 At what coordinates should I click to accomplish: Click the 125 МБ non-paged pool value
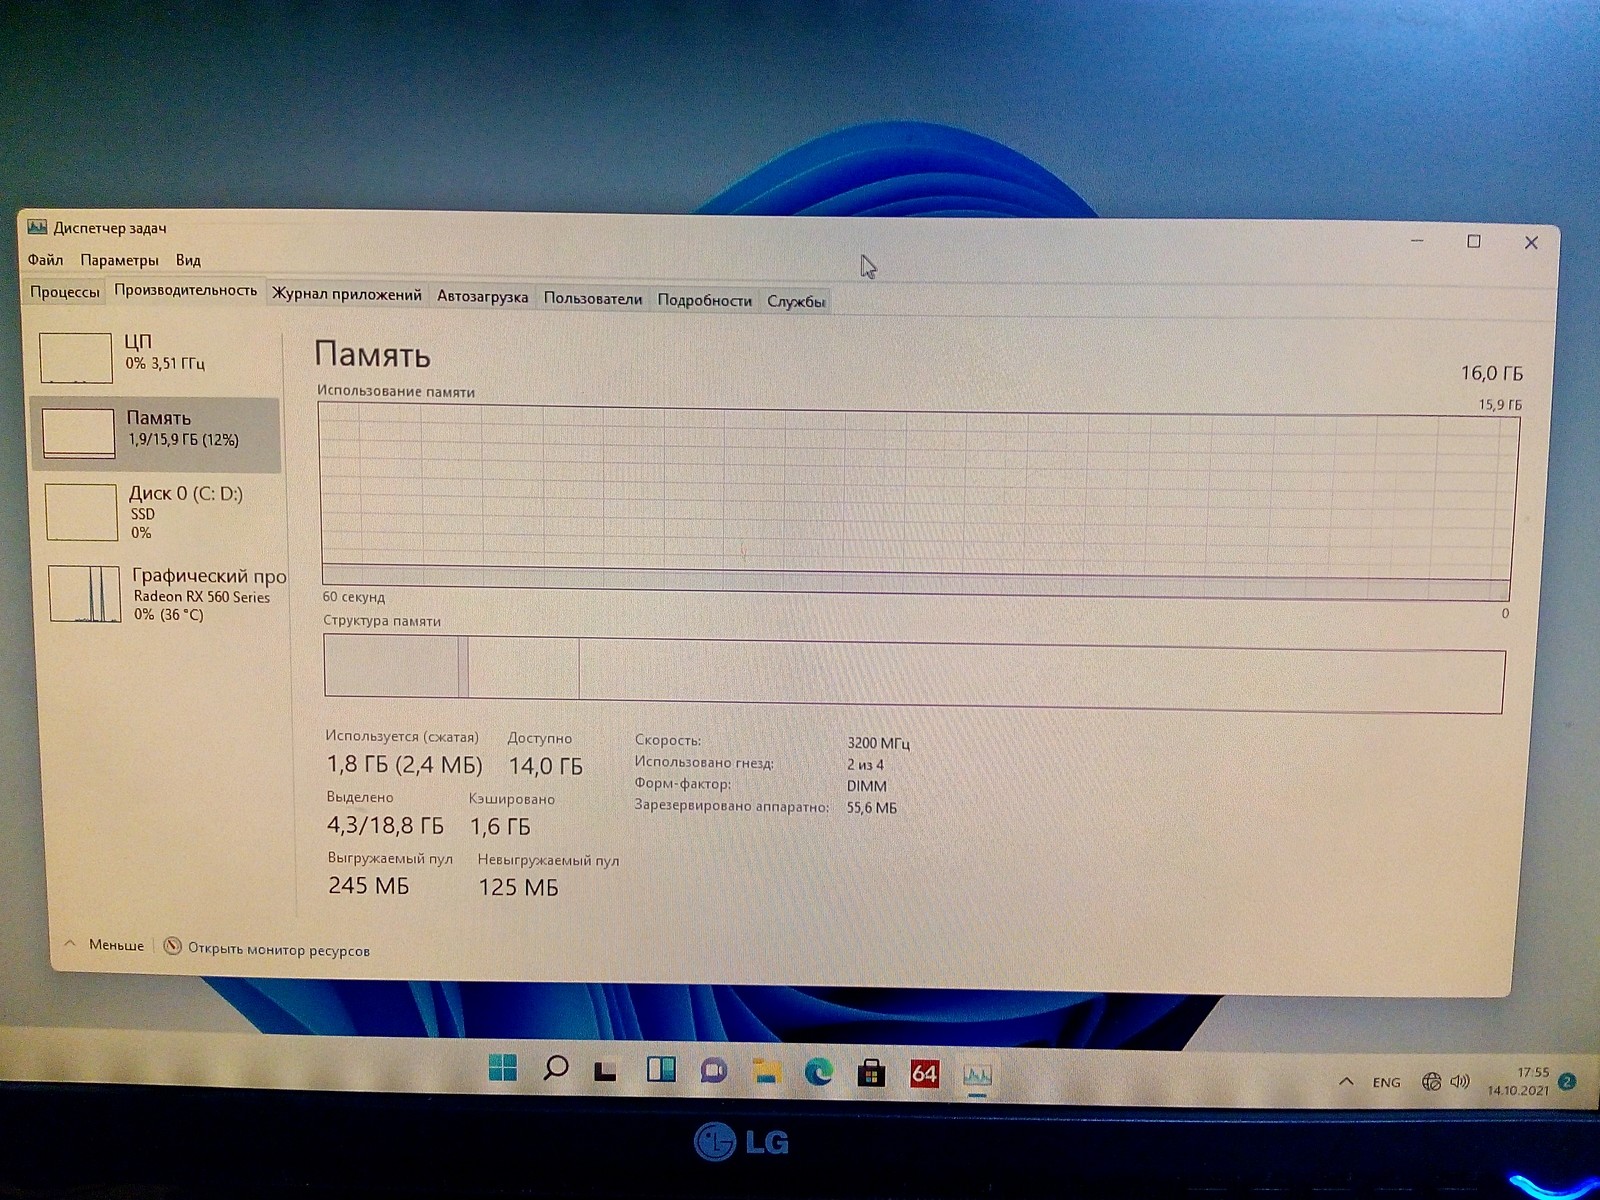[x=518, y=887]
